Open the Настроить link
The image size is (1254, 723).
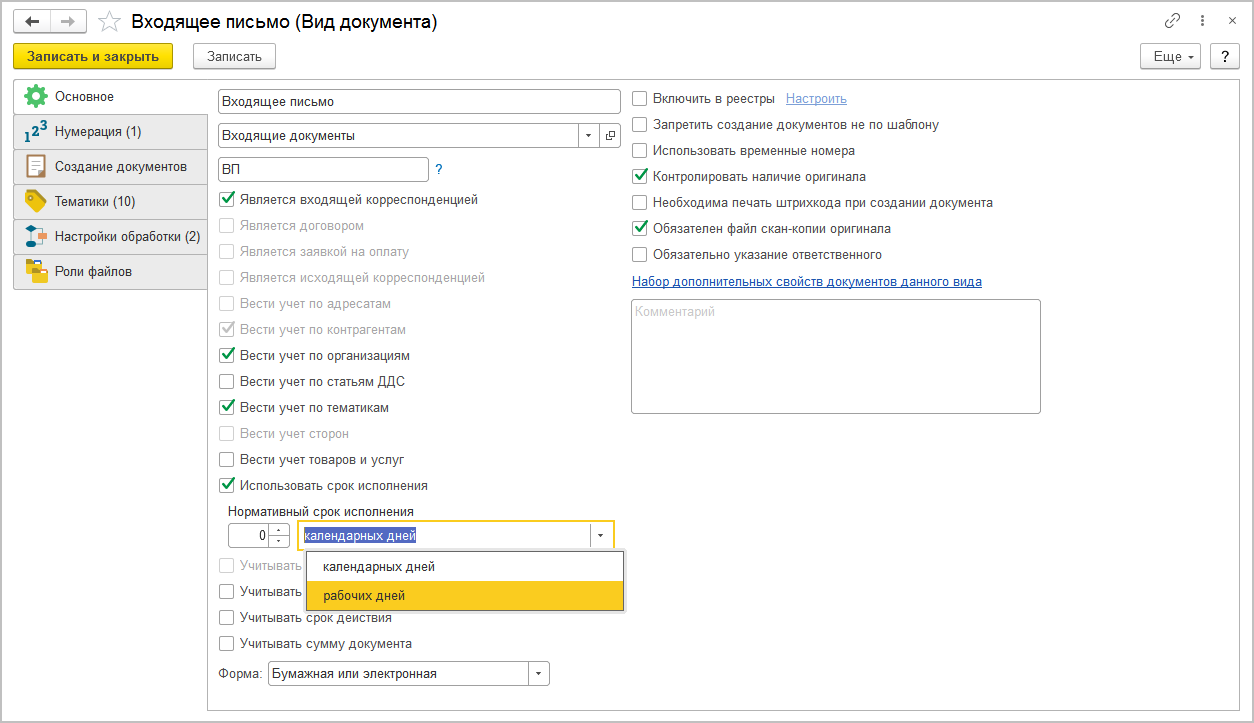816,99
